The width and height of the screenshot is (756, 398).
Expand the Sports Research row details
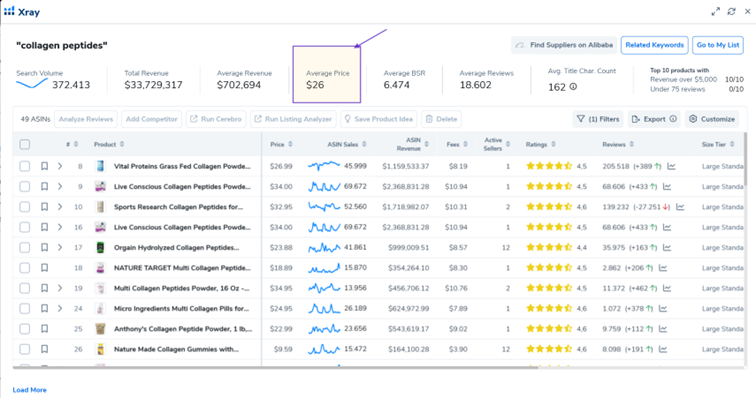pos(60,207)
